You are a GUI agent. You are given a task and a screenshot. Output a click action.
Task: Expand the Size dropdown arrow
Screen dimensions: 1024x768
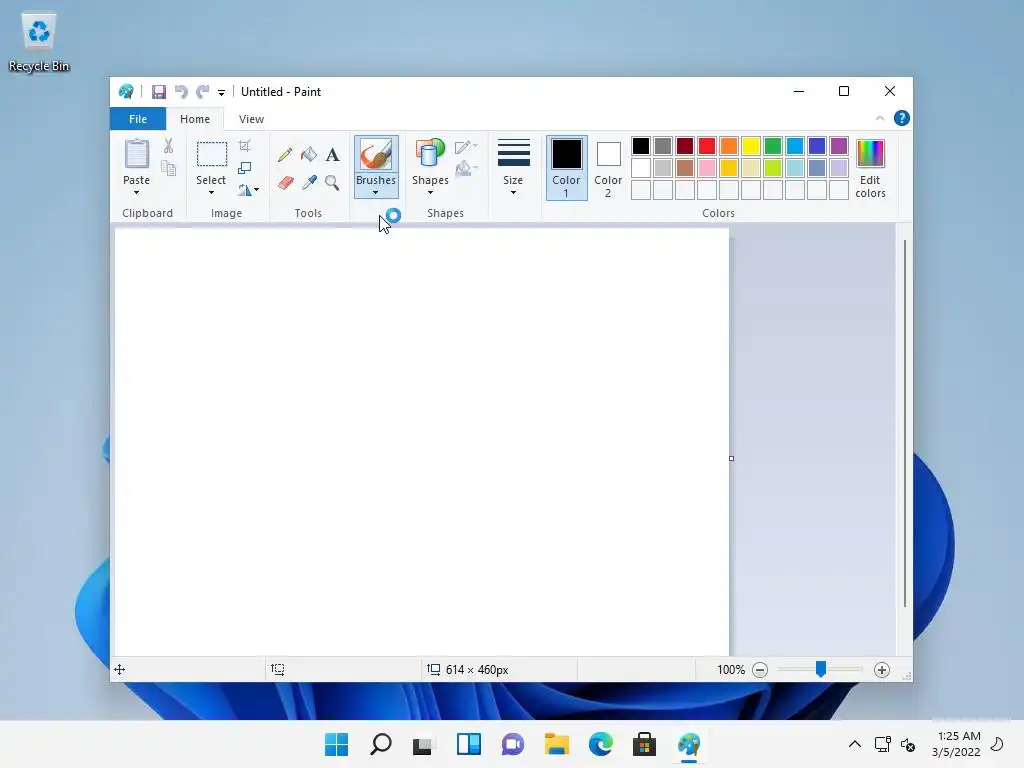coord(513,193)
